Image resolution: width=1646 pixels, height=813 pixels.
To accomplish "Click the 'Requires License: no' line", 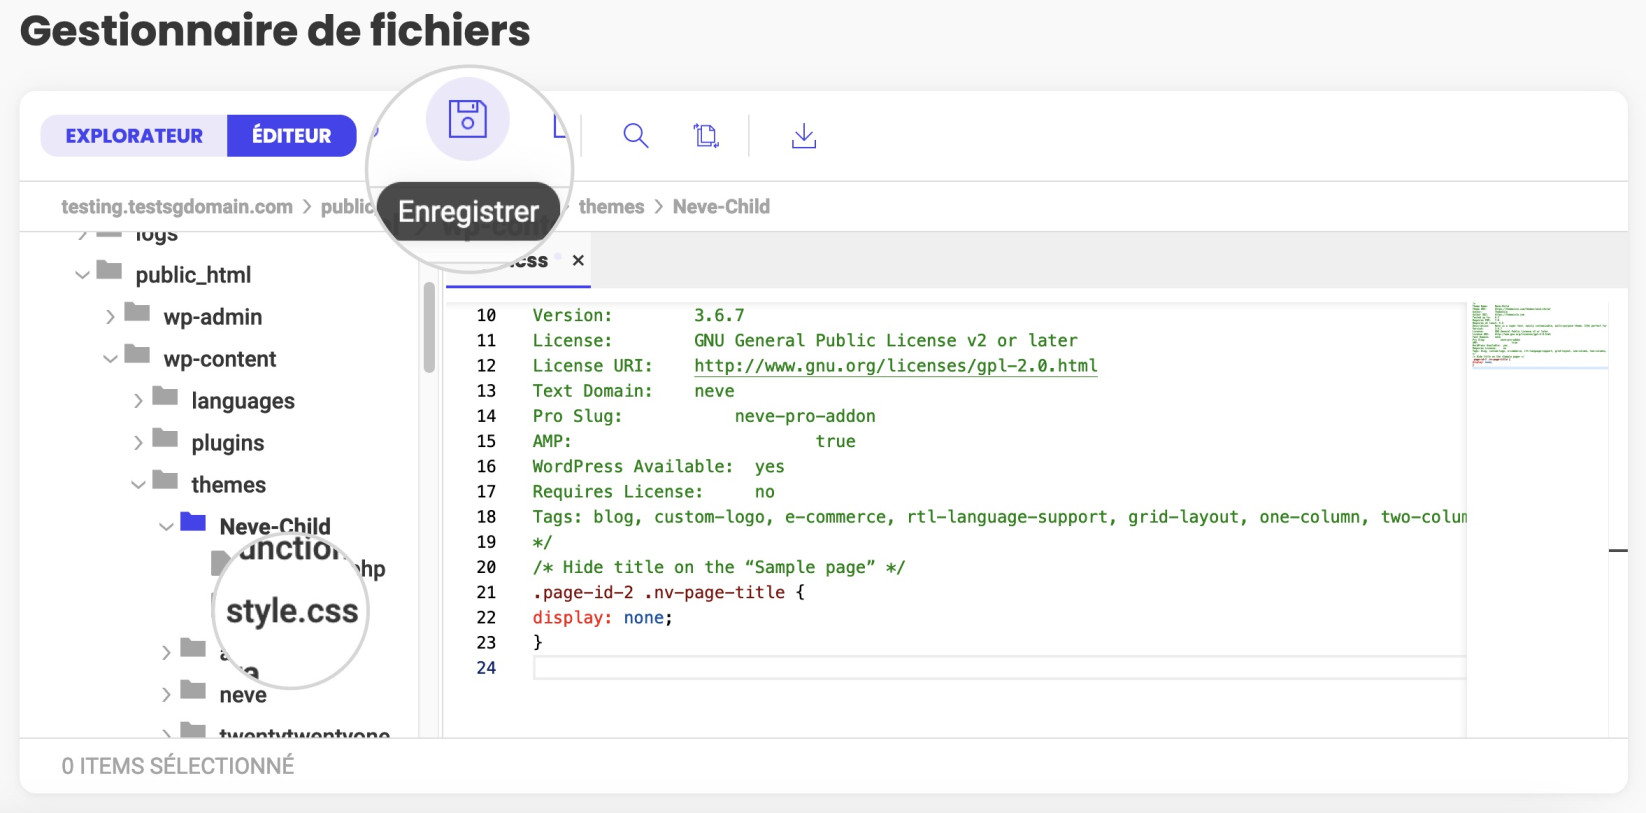I will pos(653,492).
